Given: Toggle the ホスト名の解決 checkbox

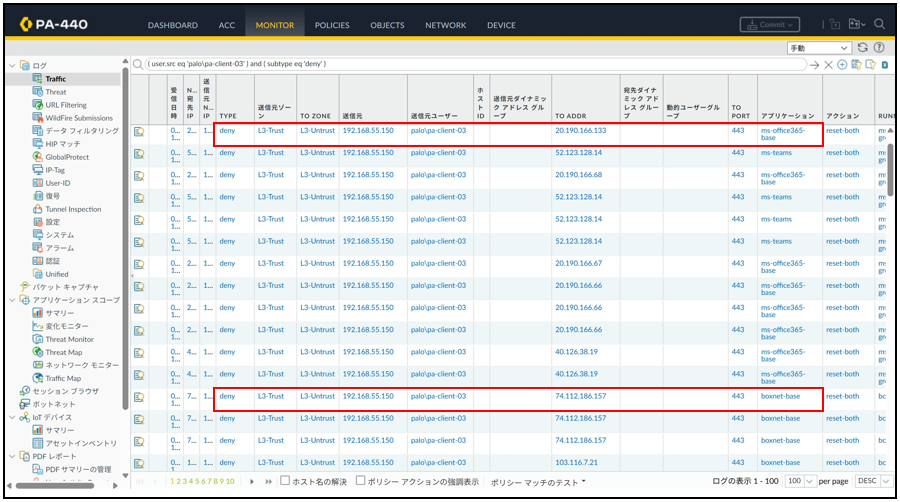Looking at the screenshot, I should click(285, 481).
